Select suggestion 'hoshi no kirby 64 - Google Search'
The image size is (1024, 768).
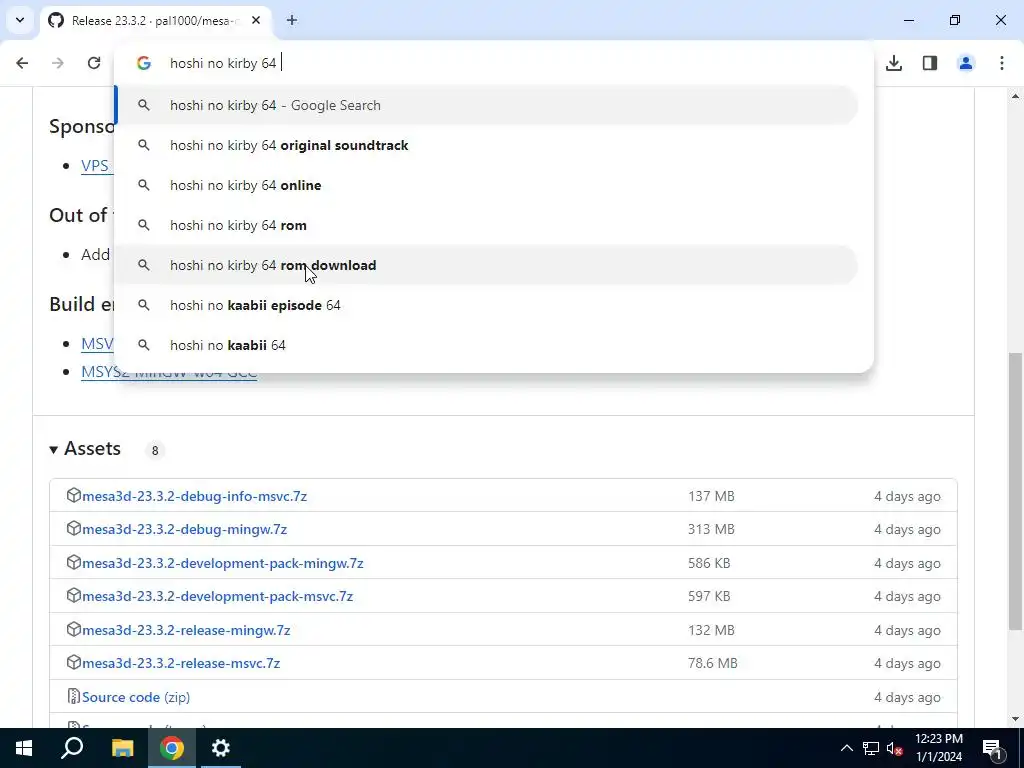487,105
